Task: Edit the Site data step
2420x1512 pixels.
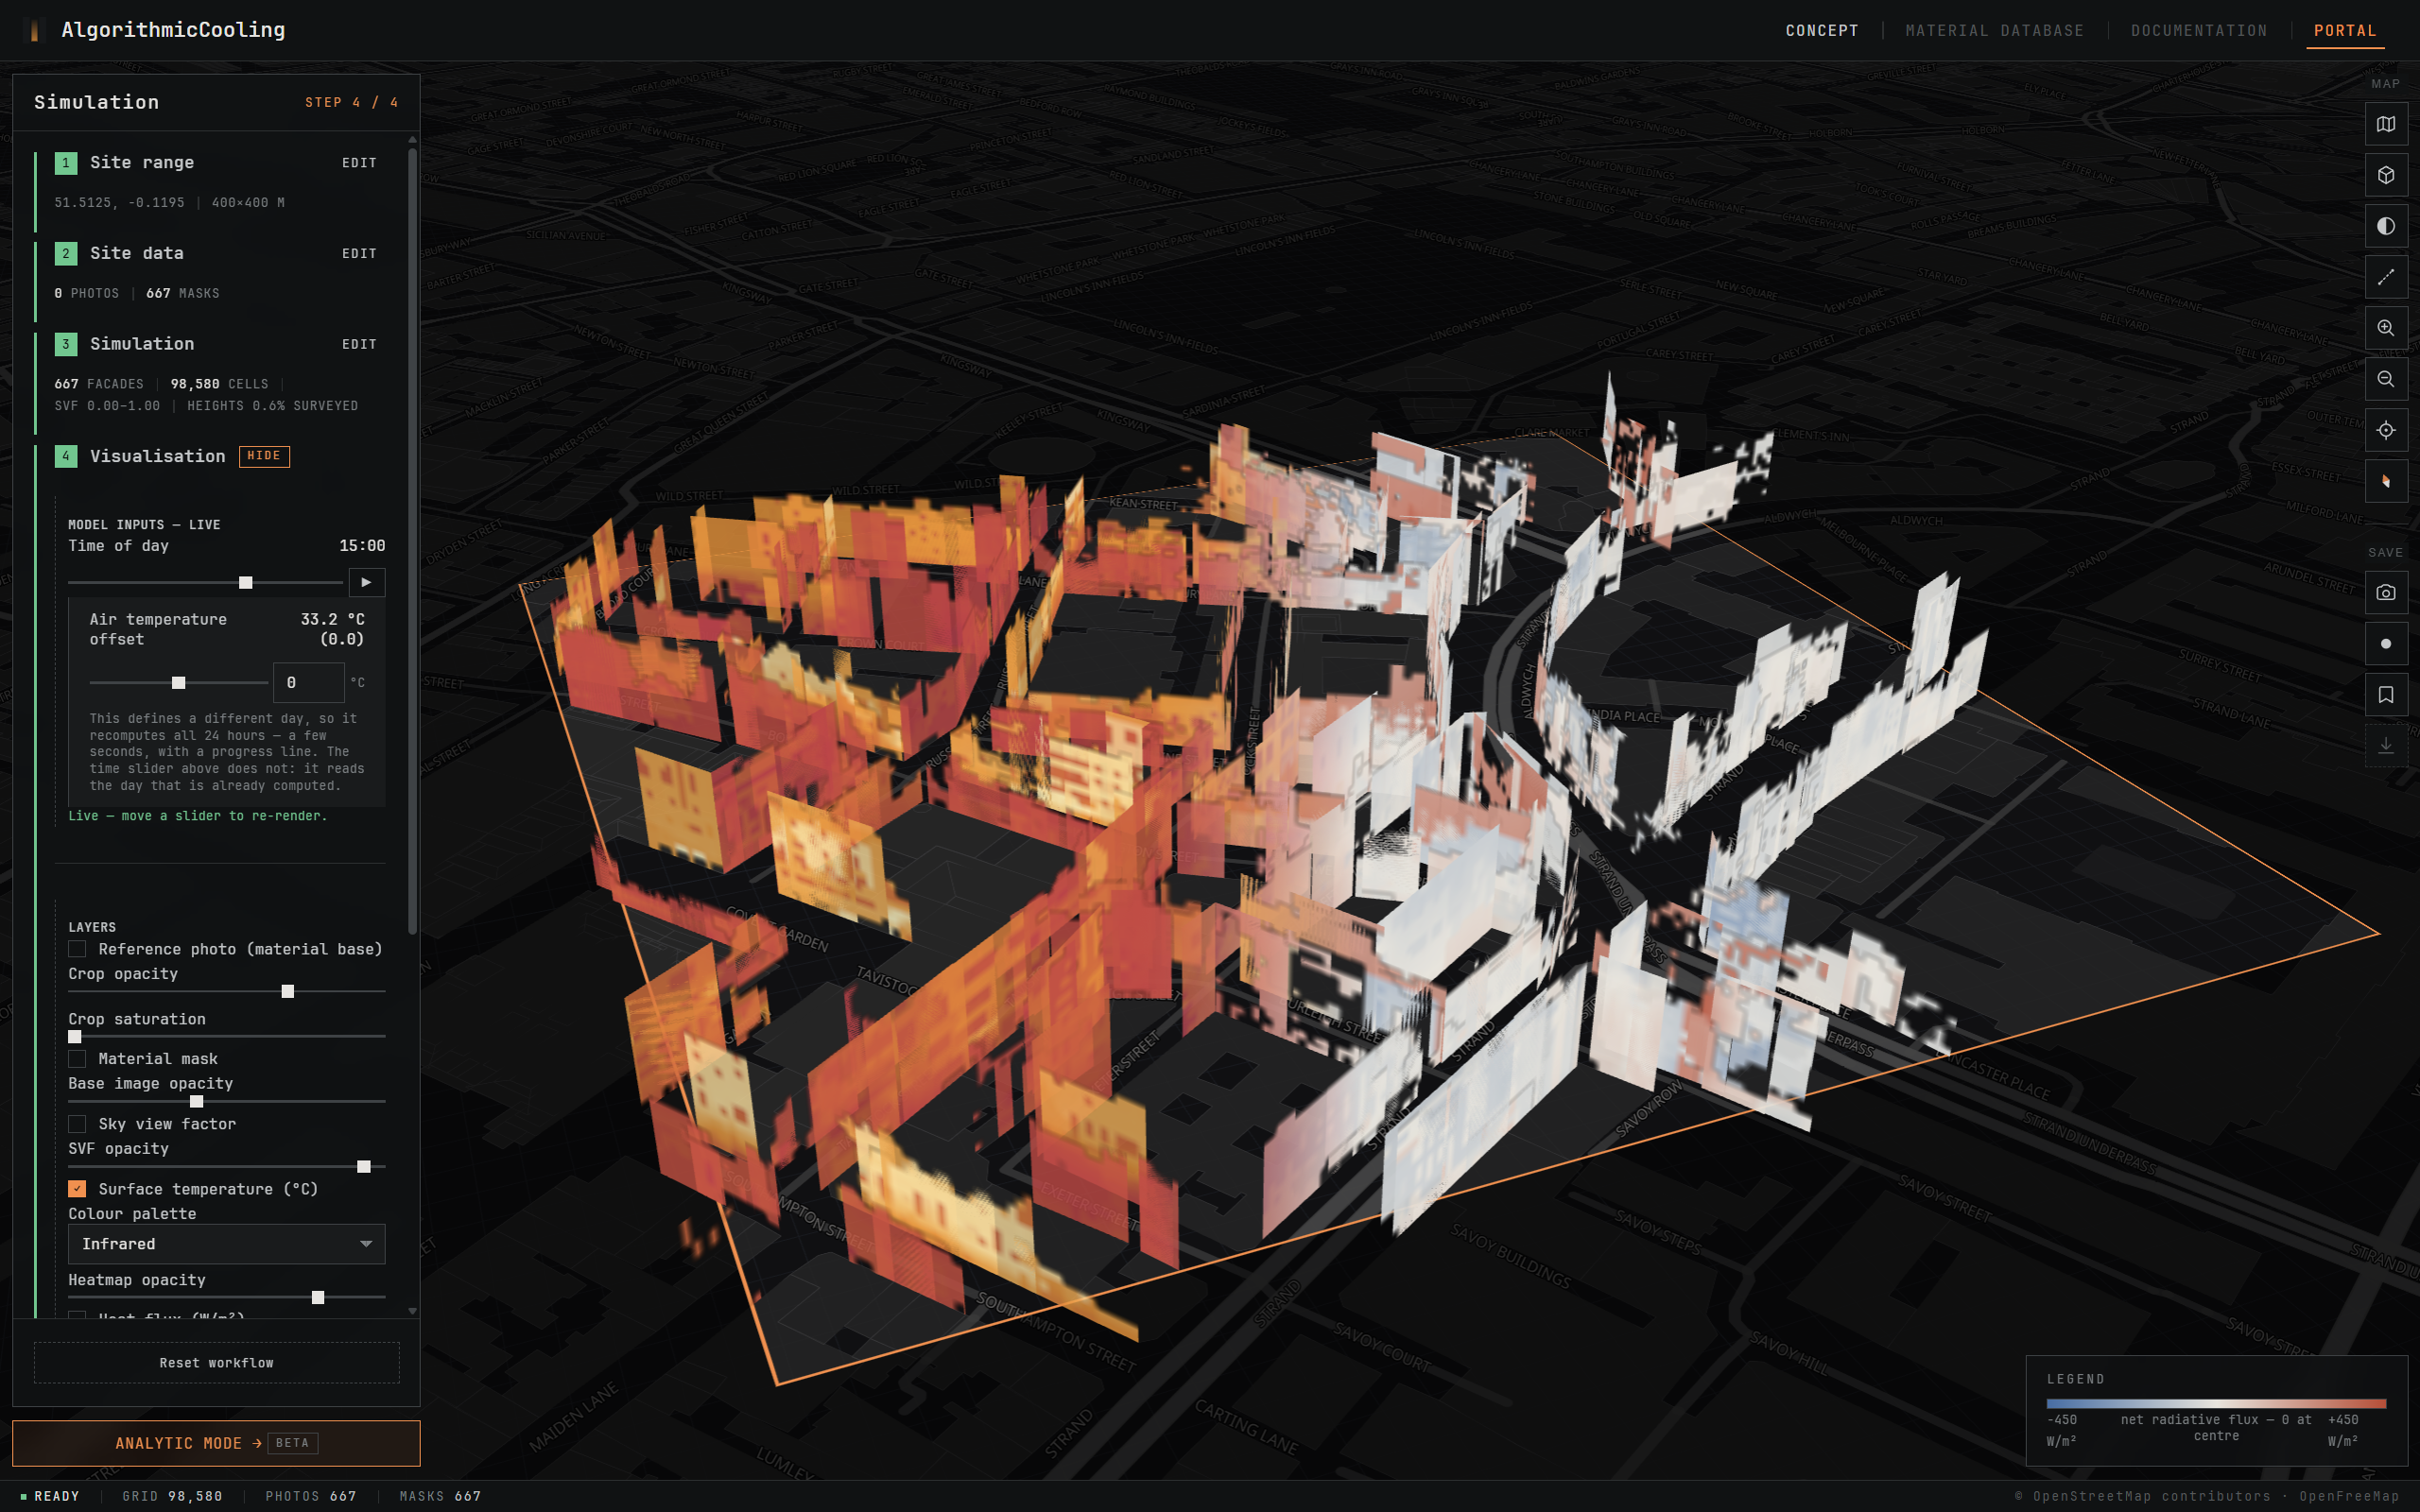Action: coord(359,254)
